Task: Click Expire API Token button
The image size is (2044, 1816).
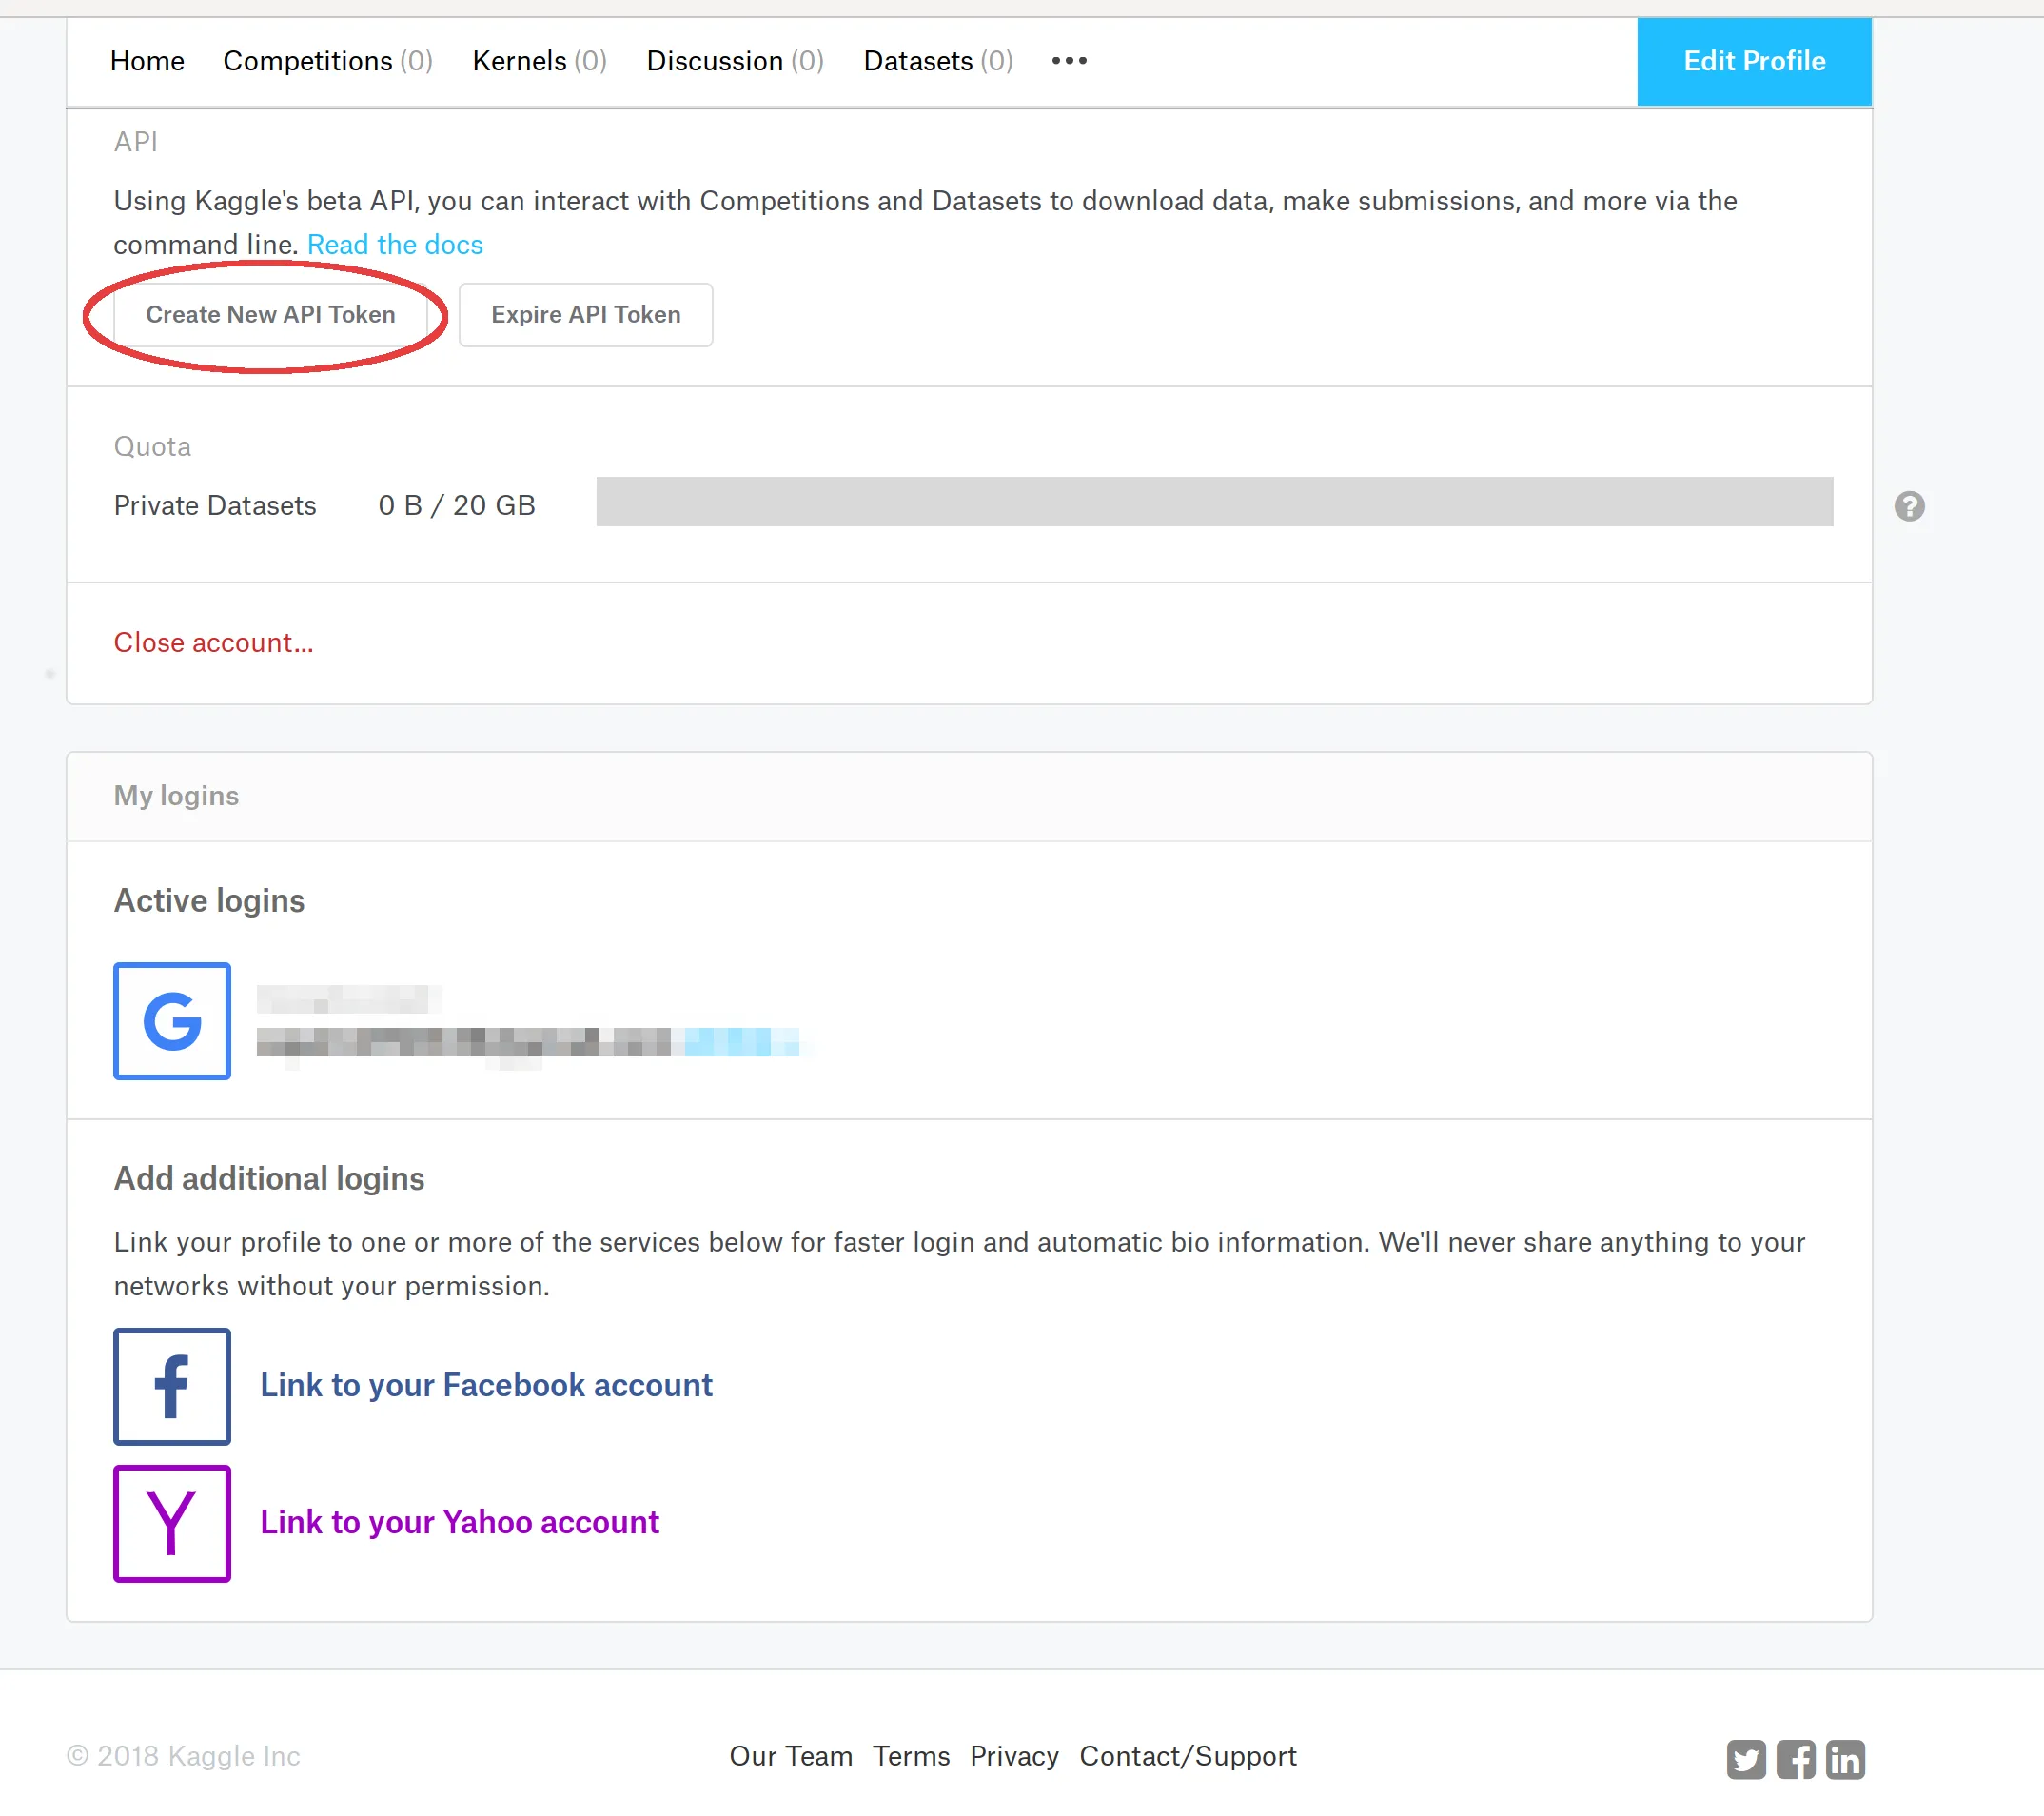Action: (x=586, y=314)
